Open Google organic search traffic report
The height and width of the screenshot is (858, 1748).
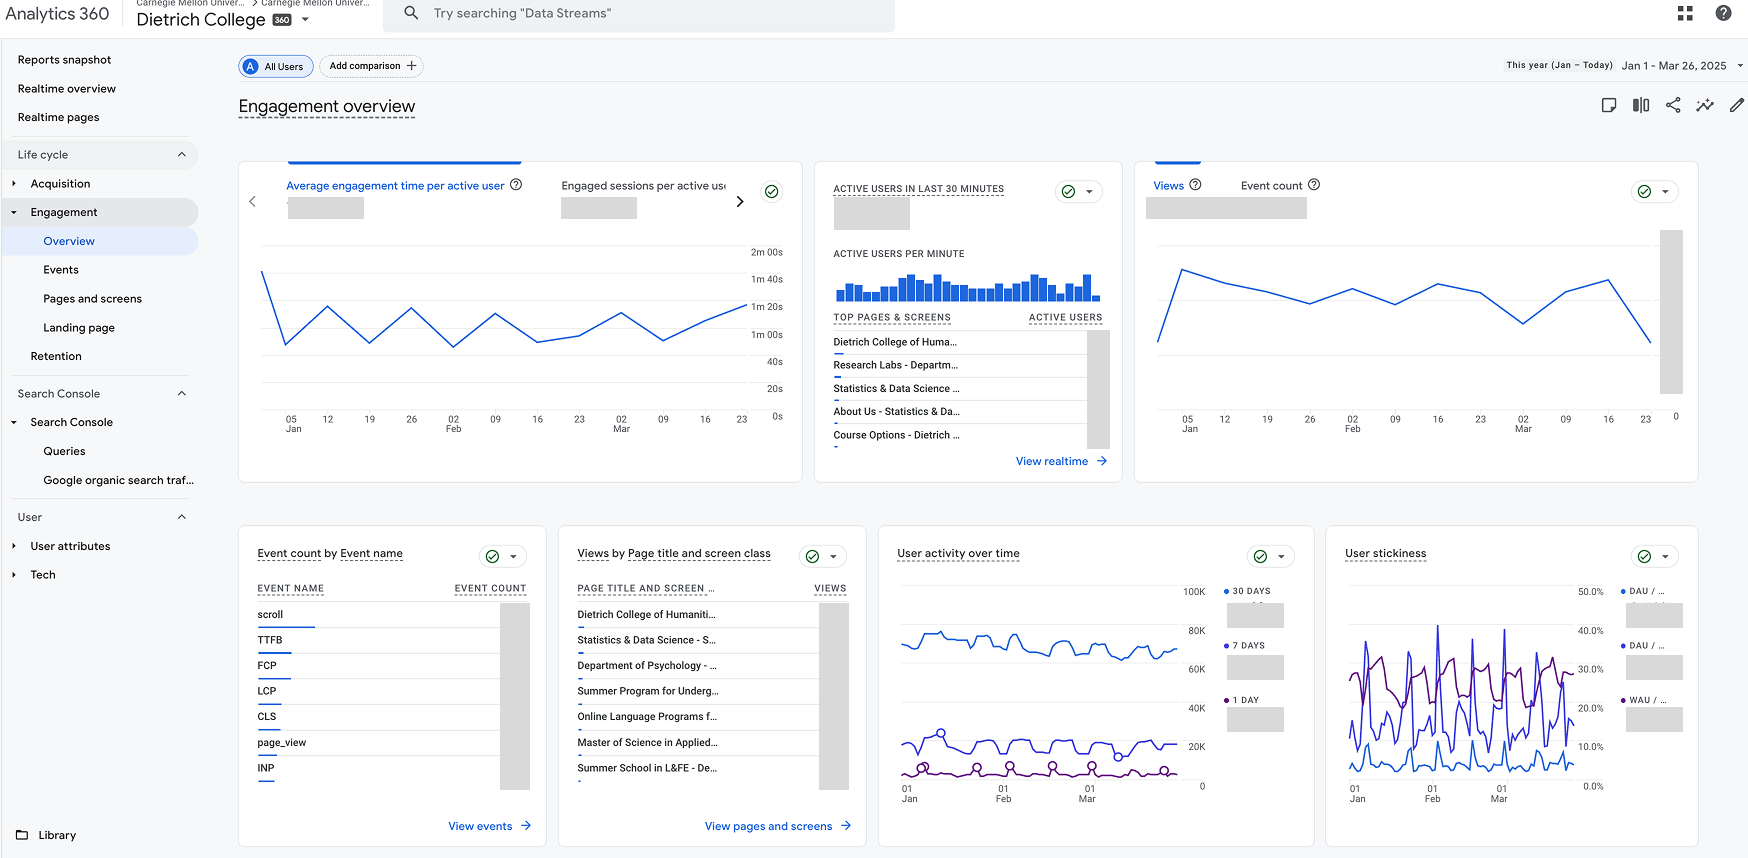118,481
